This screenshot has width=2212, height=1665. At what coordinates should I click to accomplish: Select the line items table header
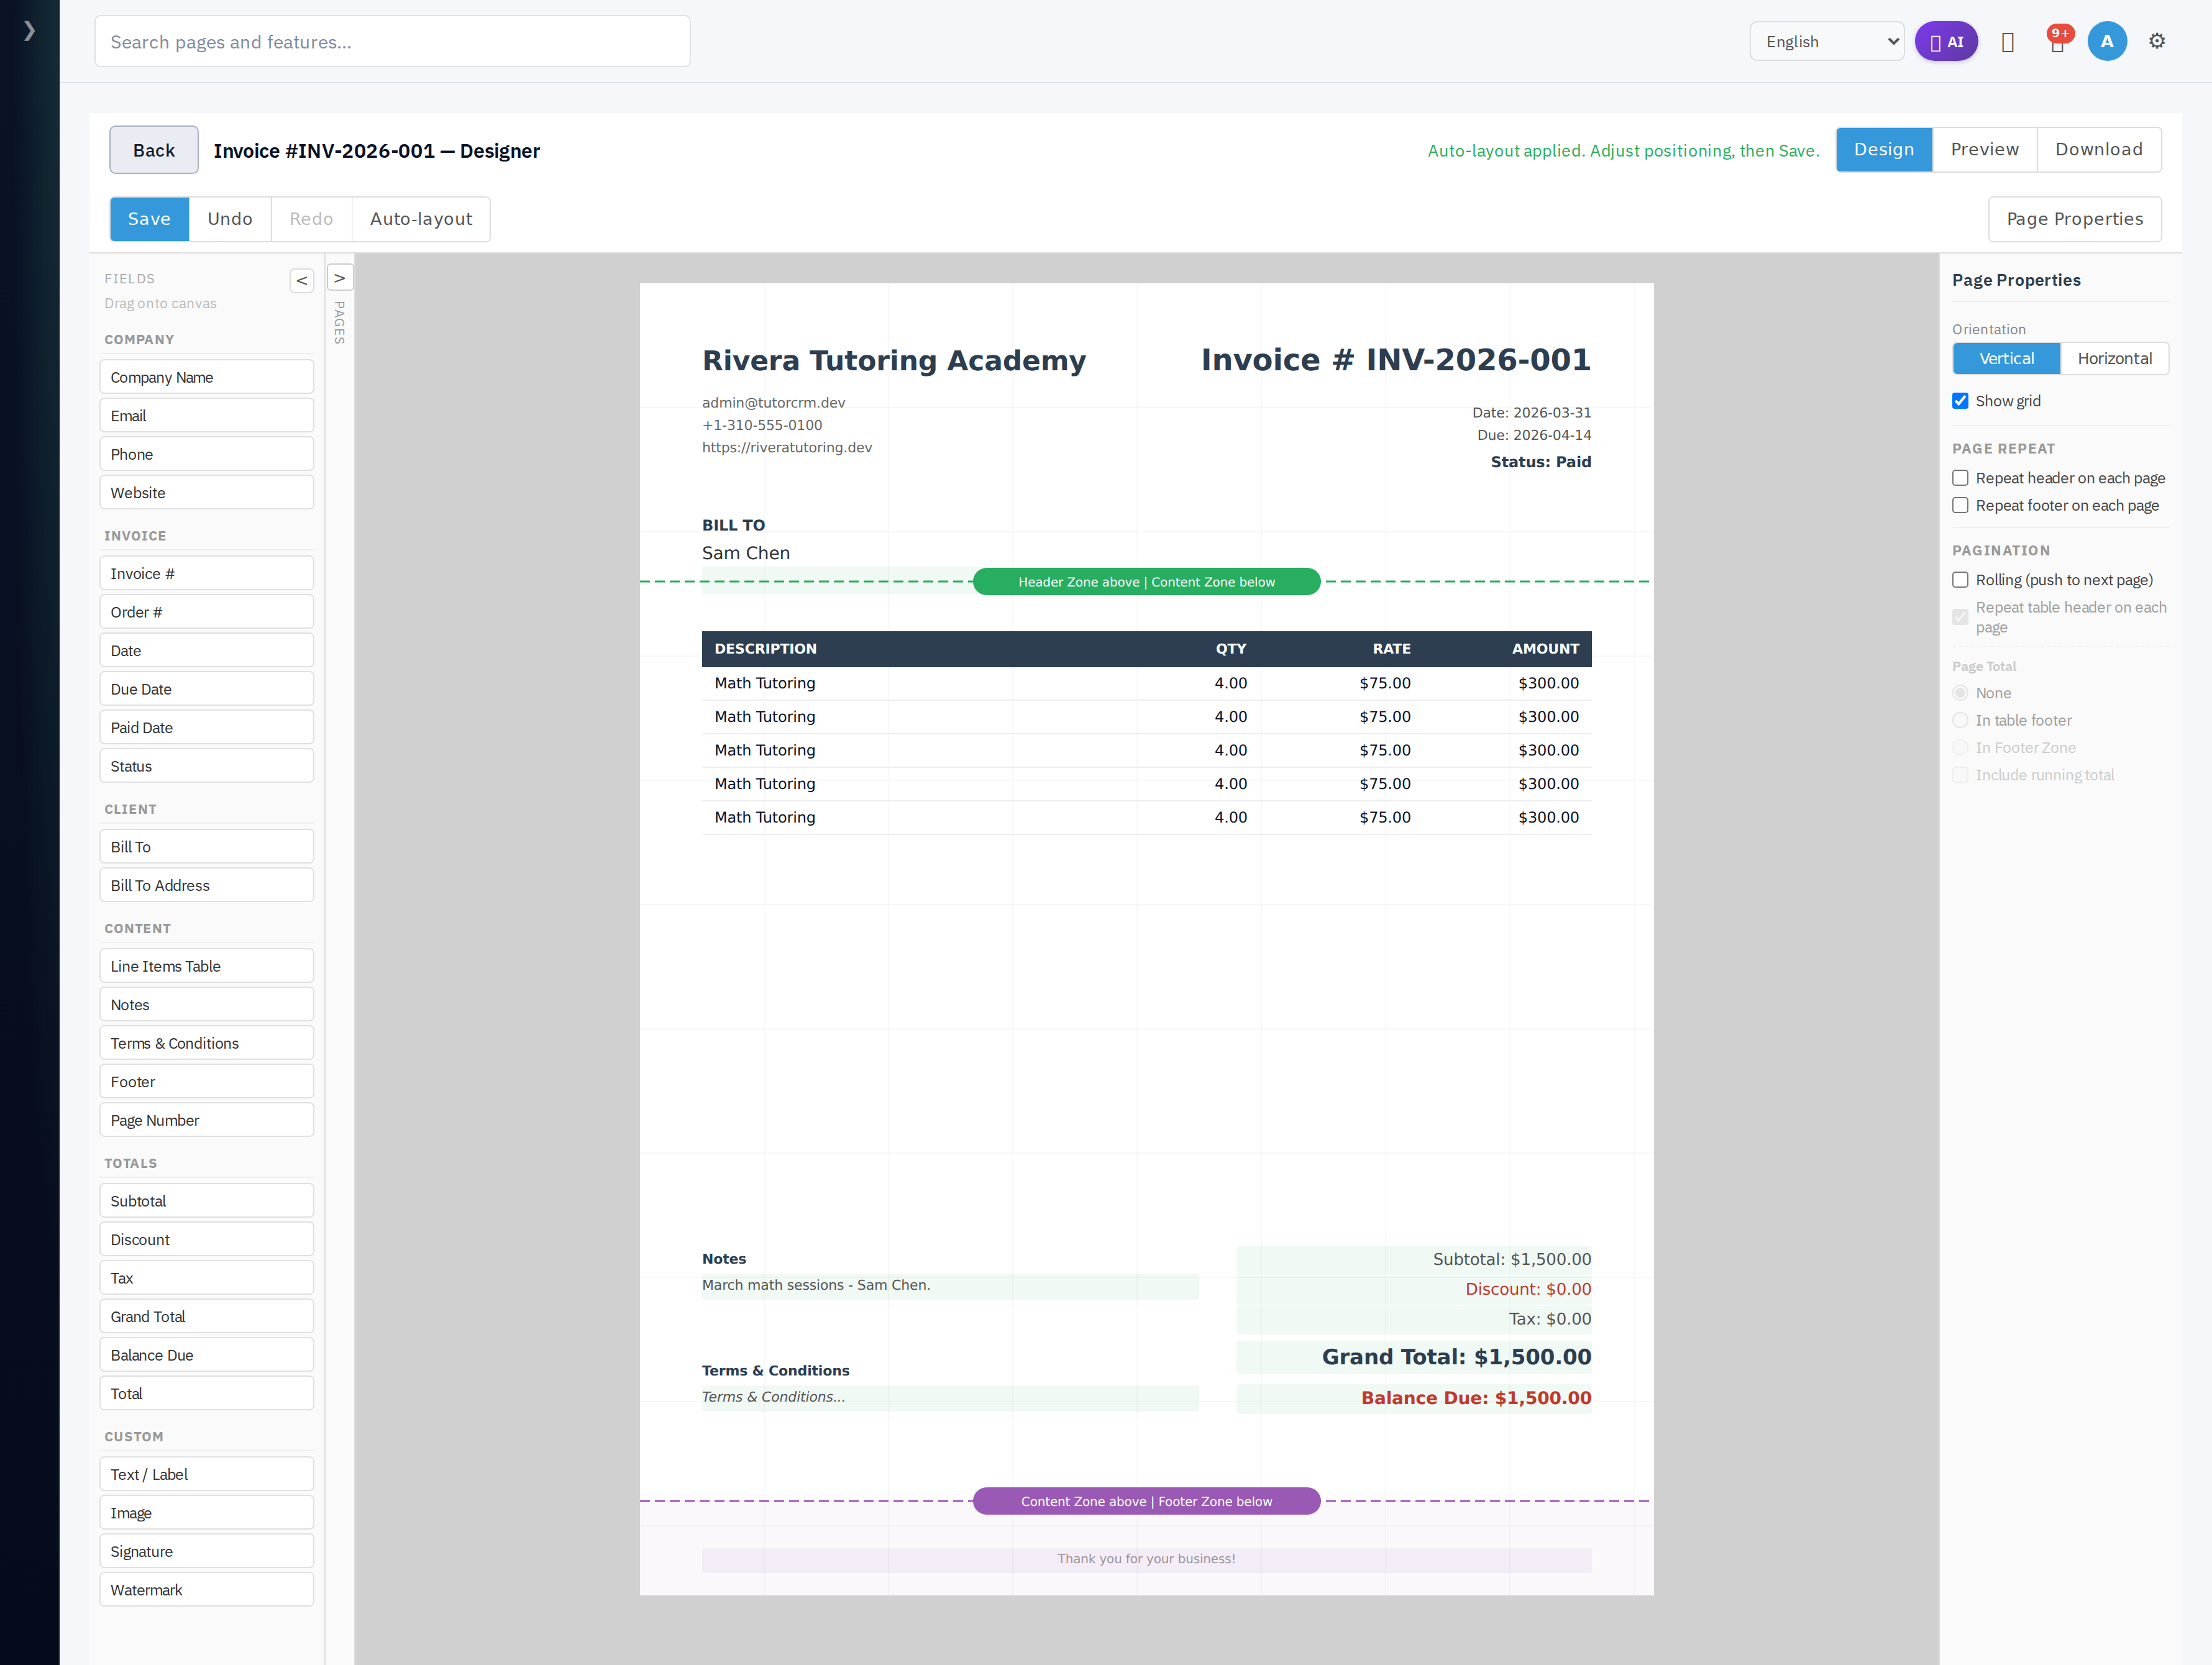[1146, 649]
